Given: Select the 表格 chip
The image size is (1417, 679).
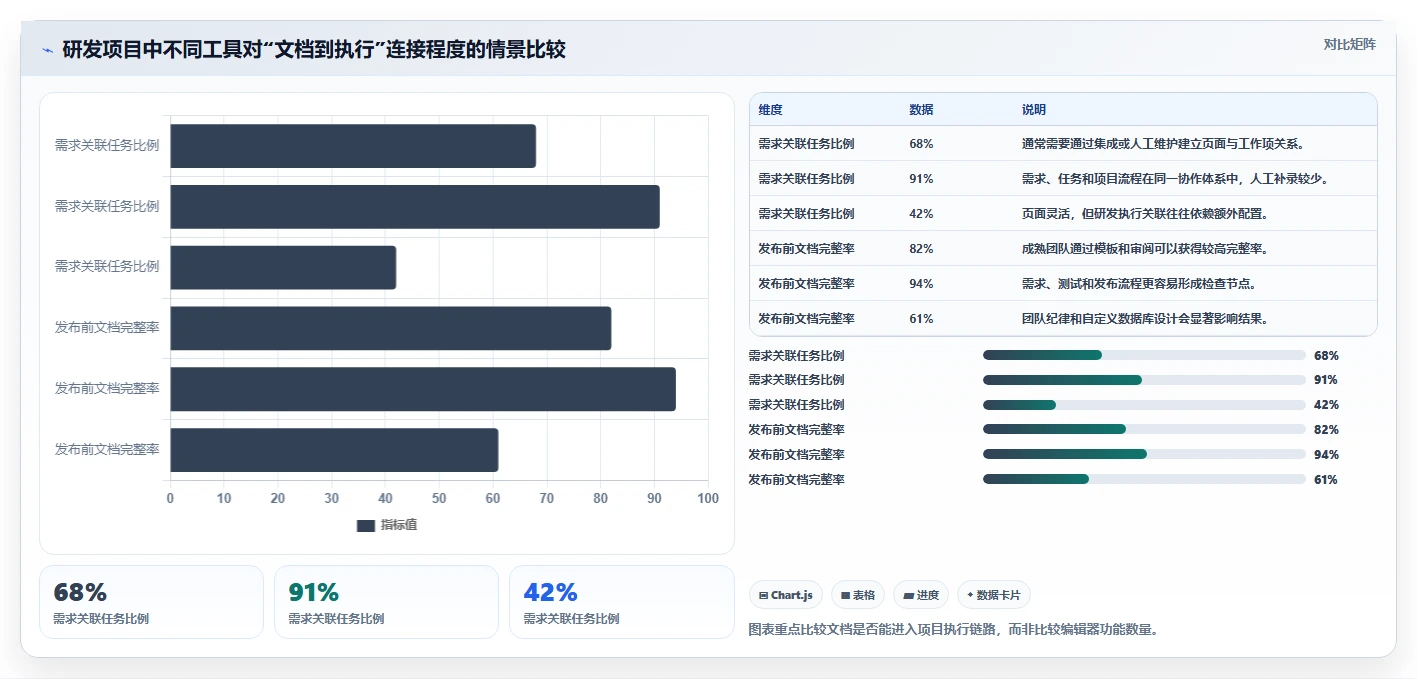Looking at the screenshot, I should tap(858, 595).
